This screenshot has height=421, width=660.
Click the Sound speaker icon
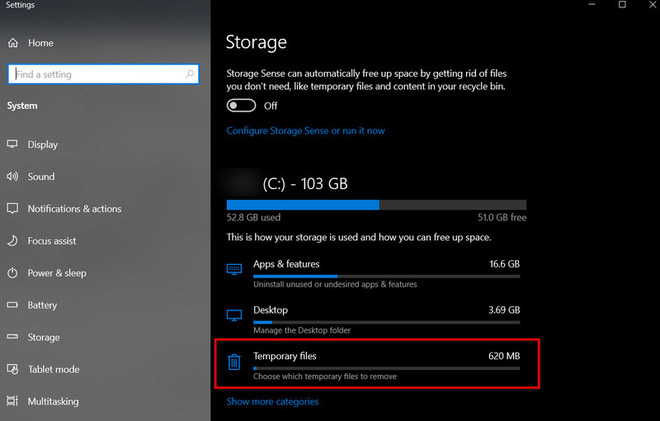13,176
